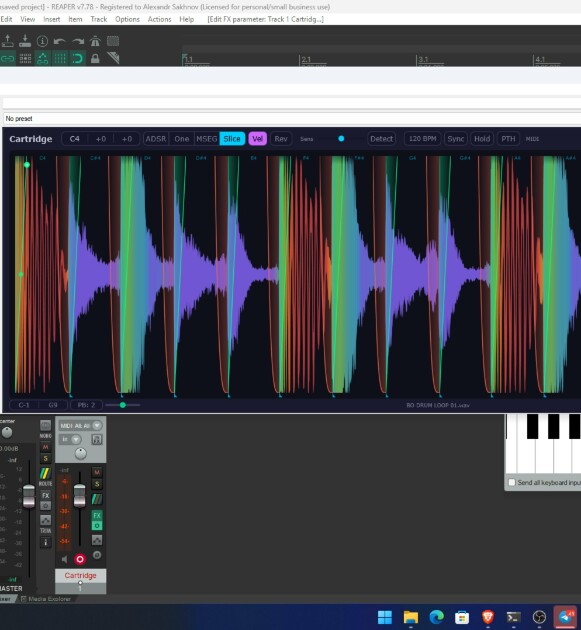581x630 pixels.
Task: Toggle Cartridge track record arm button
Action: [80, 559]
